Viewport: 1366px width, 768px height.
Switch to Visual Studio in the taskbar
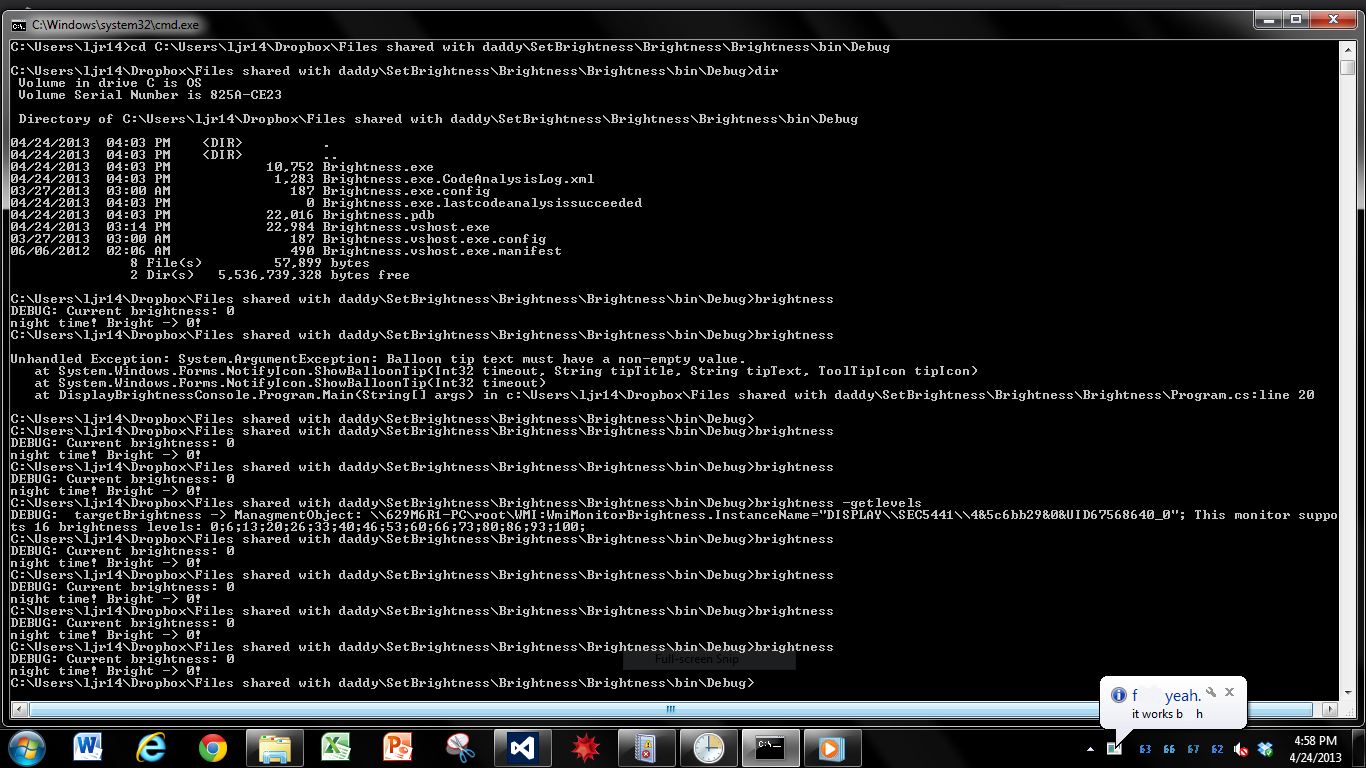523,747
